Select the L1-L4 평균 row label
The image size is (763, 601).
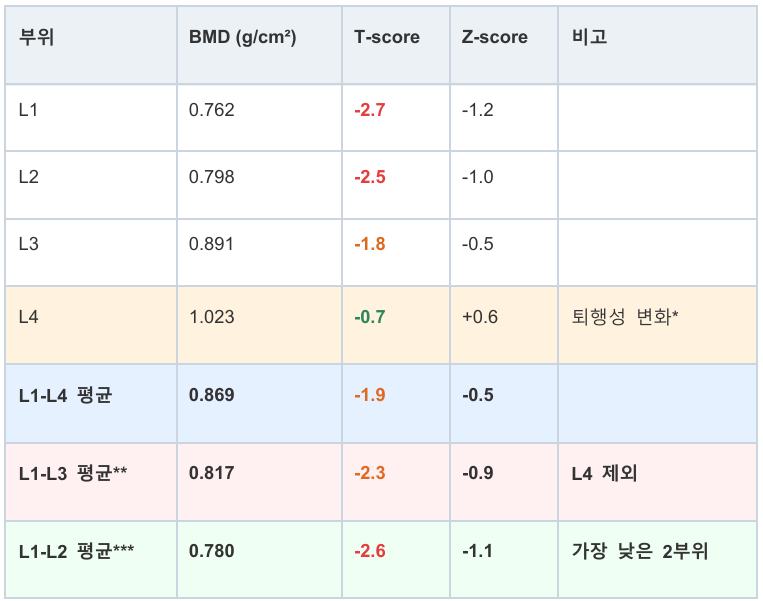click(65, 395)
